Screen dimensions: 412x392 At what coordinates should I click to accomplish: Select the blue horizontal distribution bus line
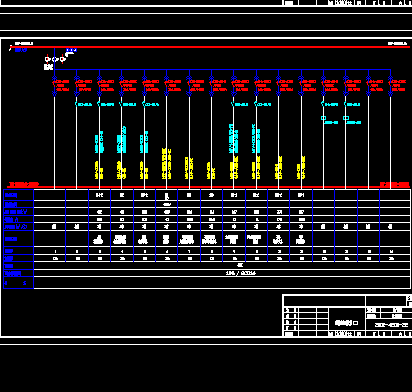(x=222, y=70)
